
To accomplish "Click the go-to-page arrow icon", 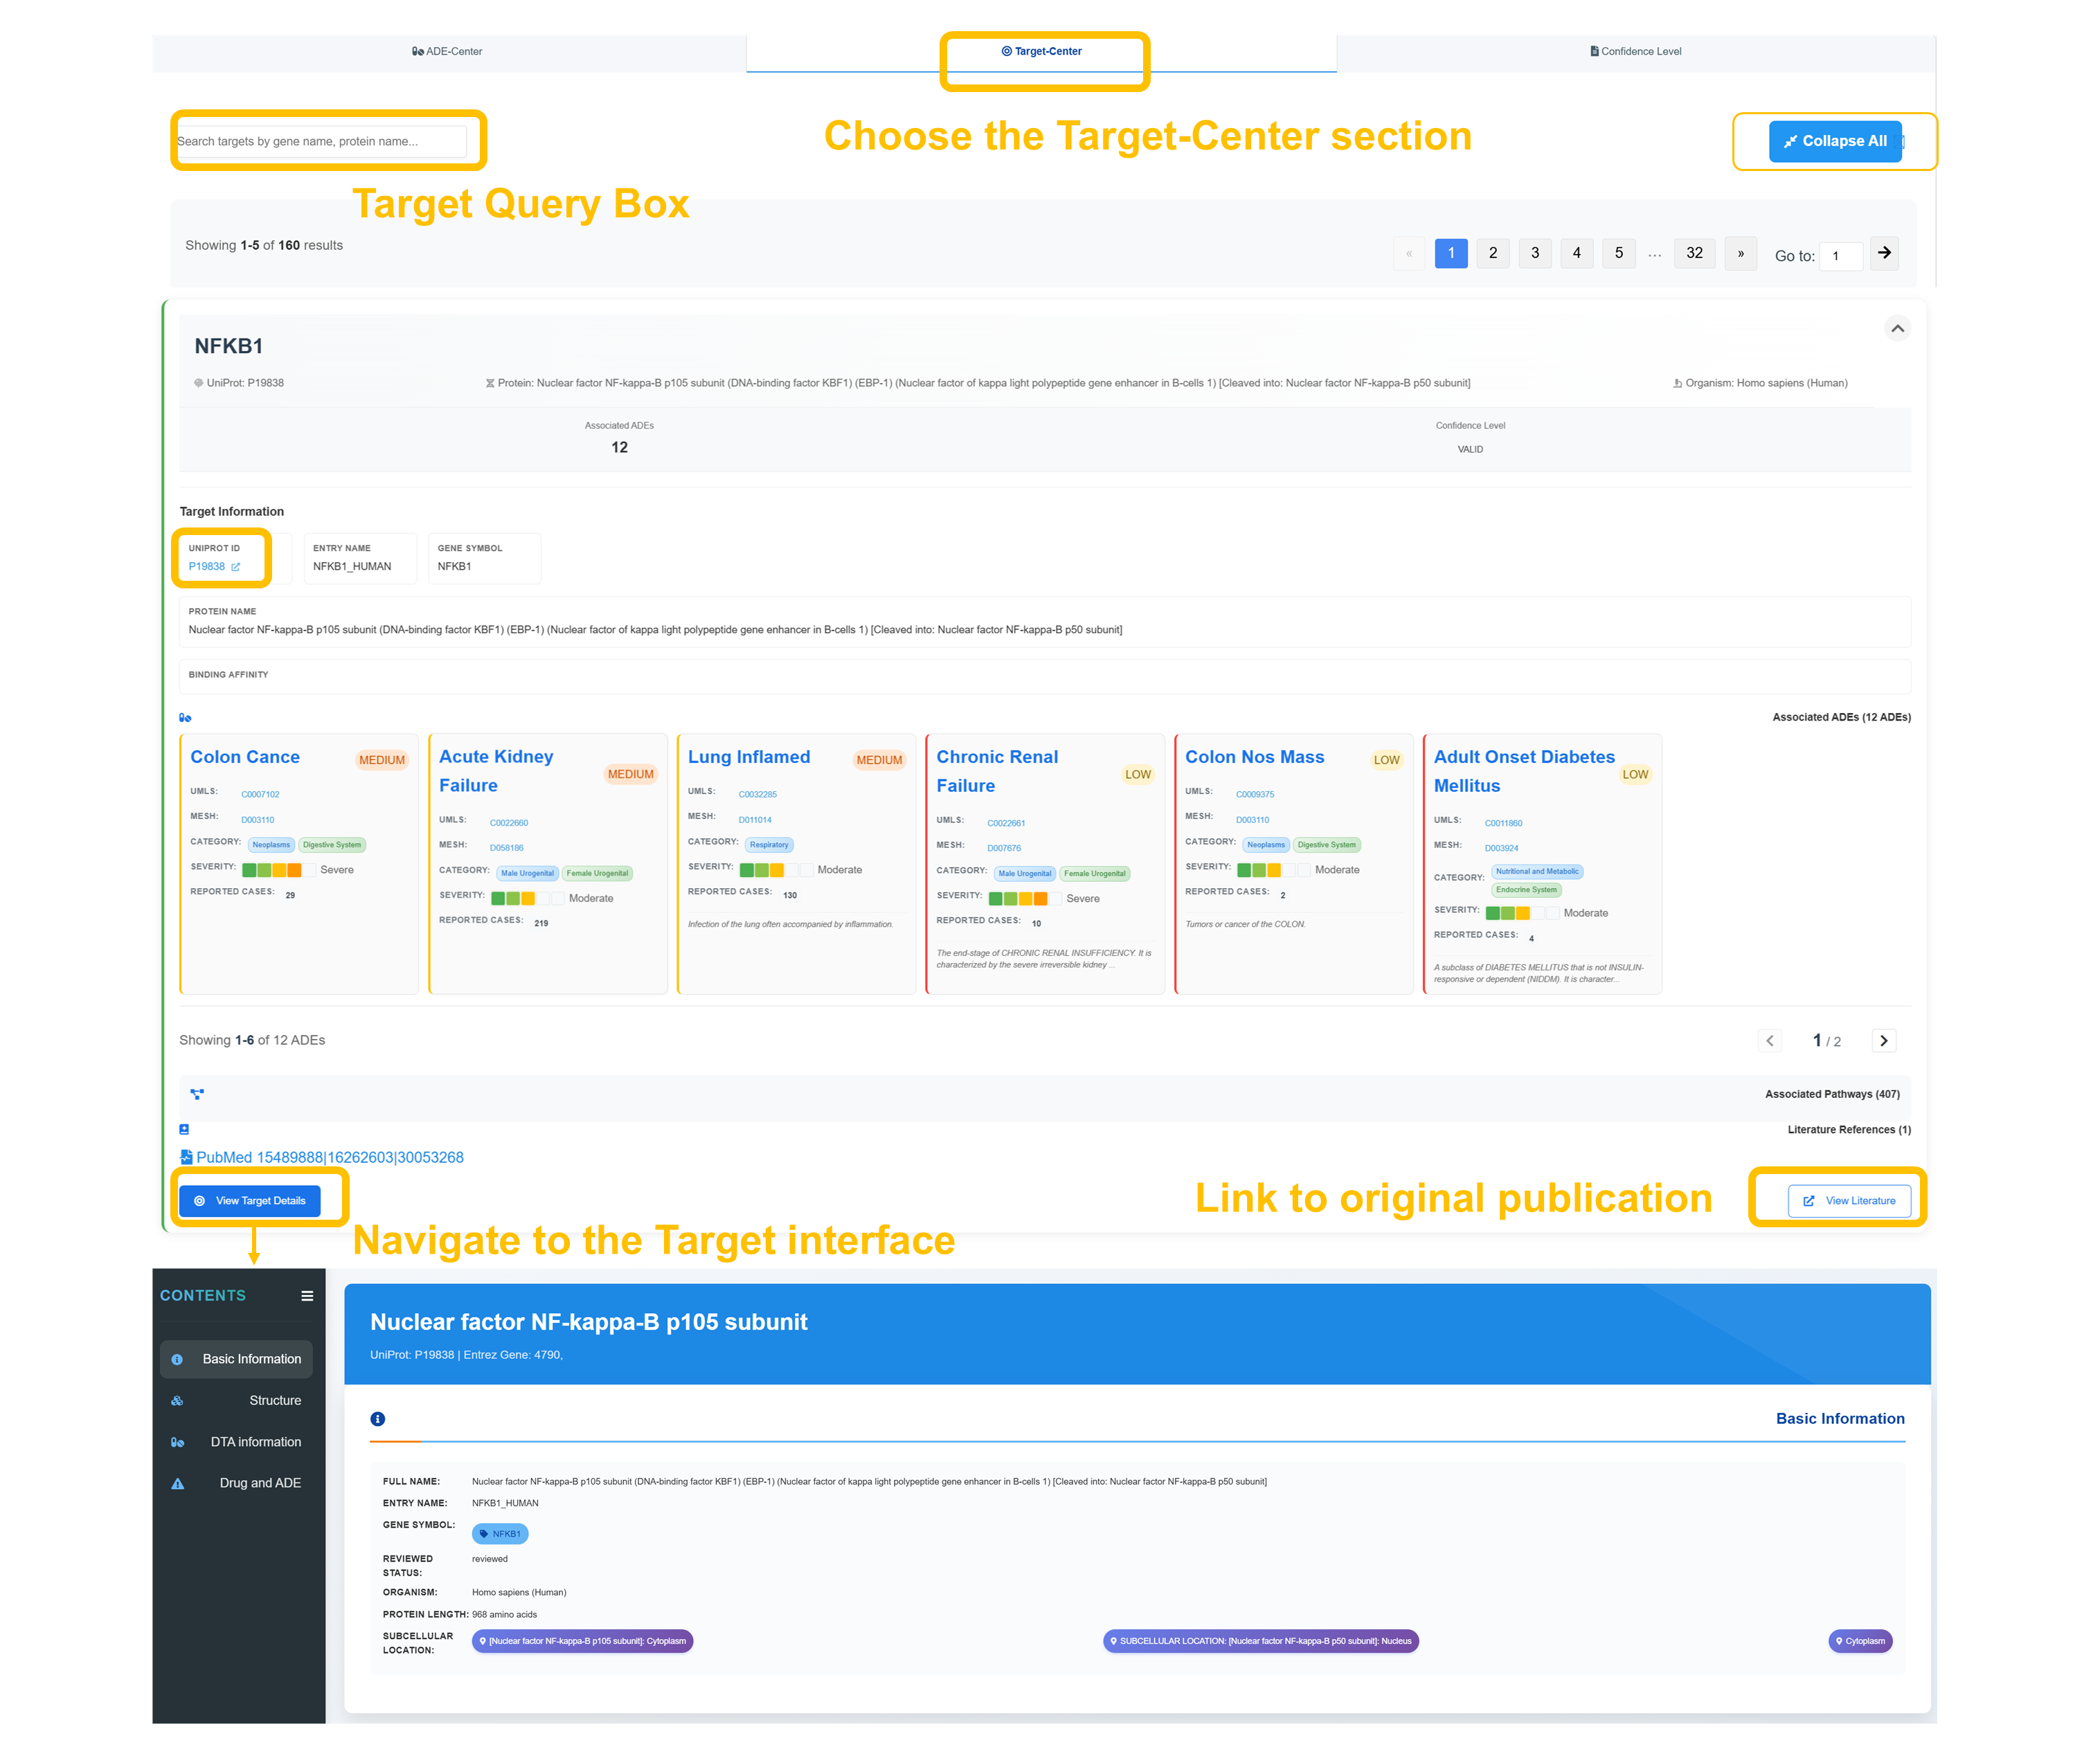I will click(1884, 253).
